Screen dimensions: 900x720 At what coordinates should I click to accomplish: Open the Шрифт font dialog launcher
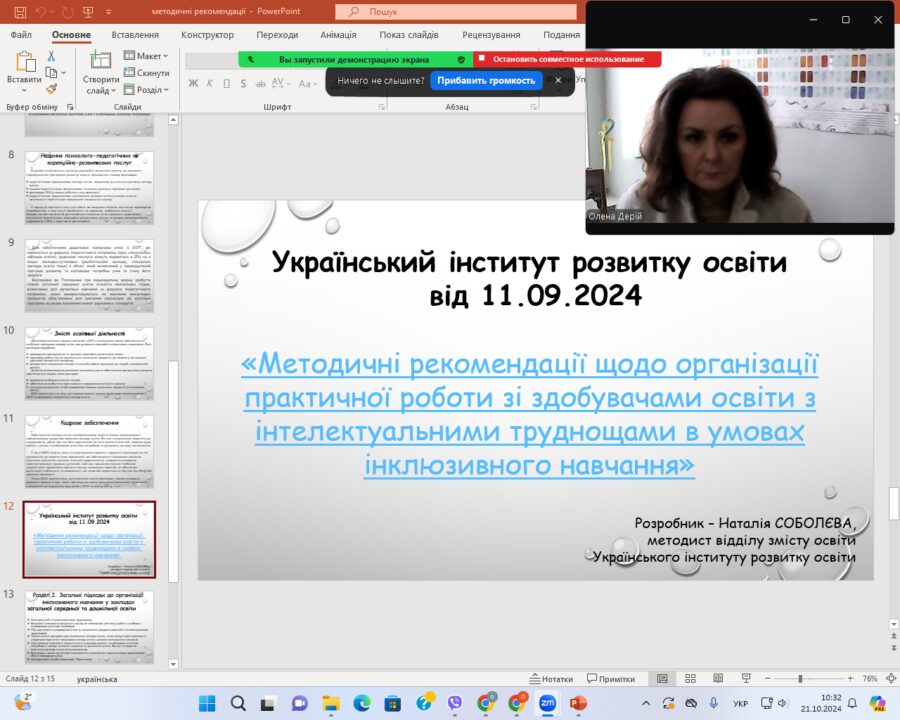(382, 107)
